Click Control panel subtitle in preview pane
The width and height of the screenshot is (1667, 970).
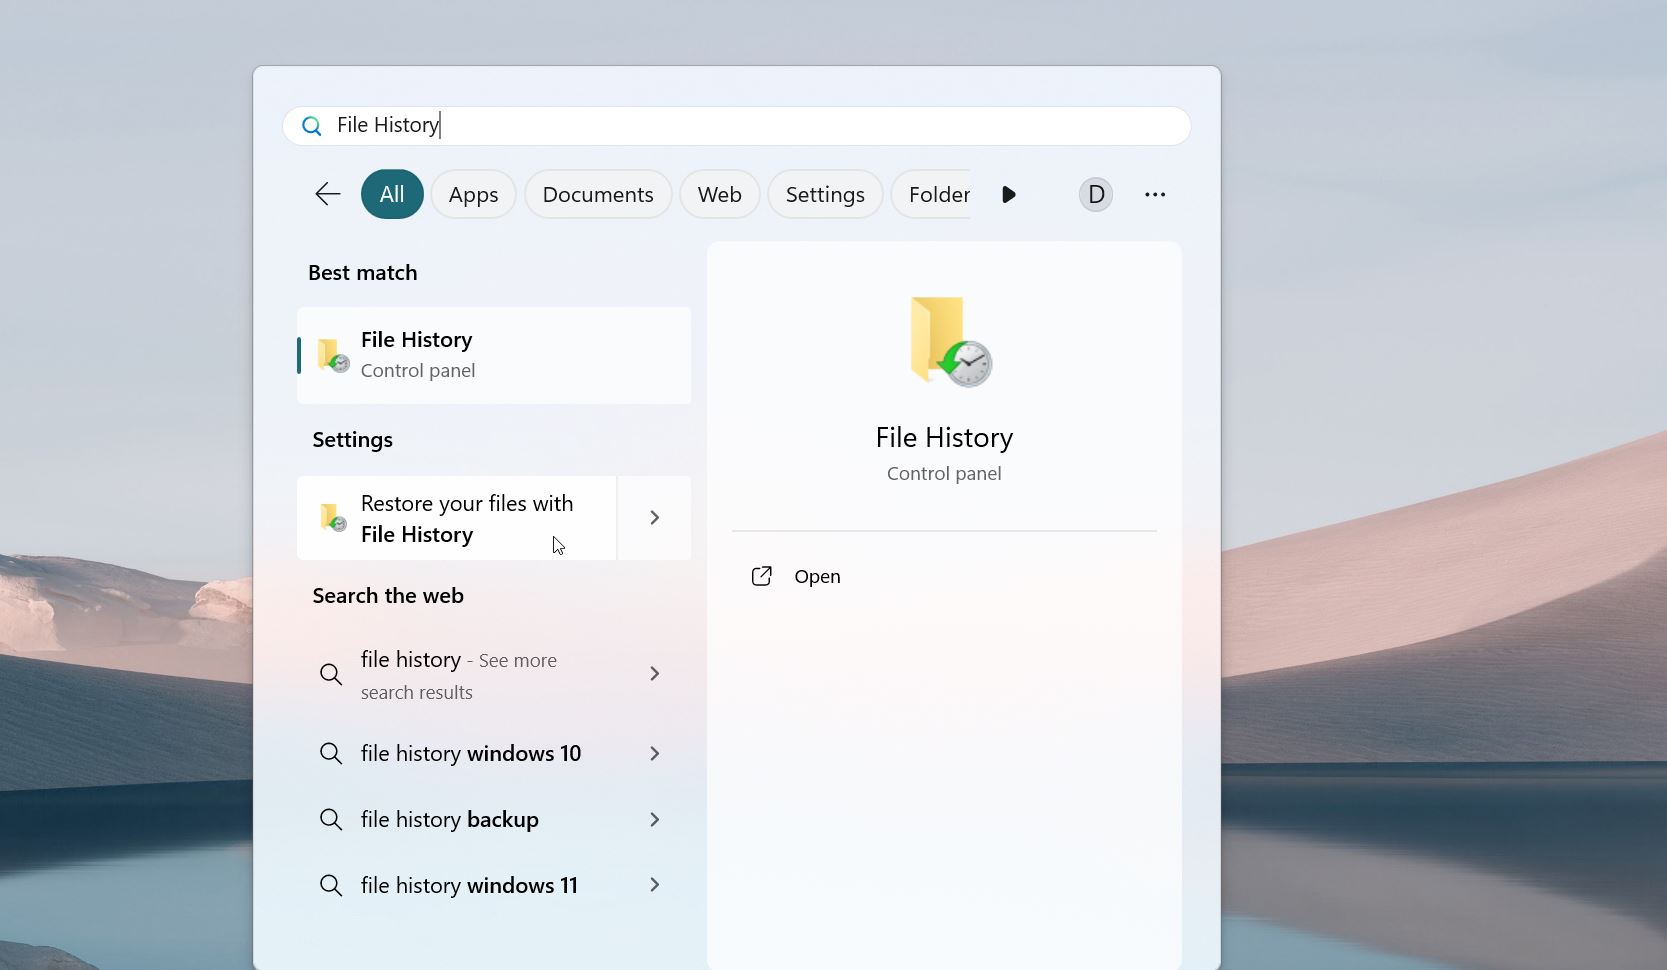[x=944, y=474]
